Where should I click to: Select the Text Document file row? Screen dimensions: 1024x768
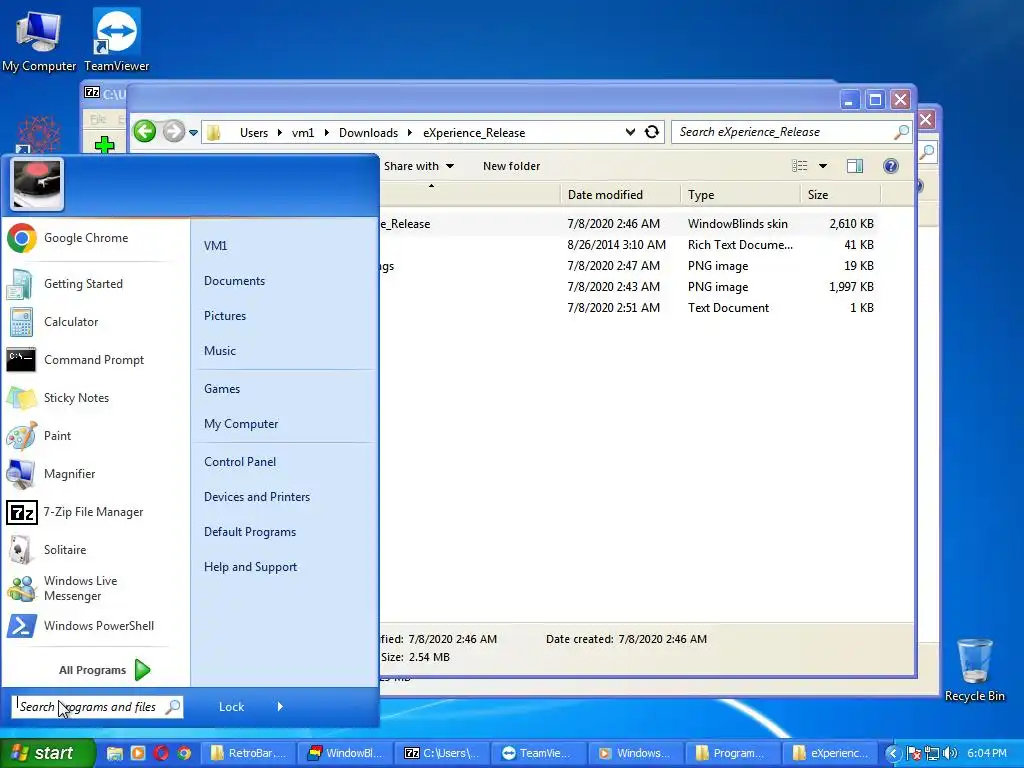click(627, 308)
